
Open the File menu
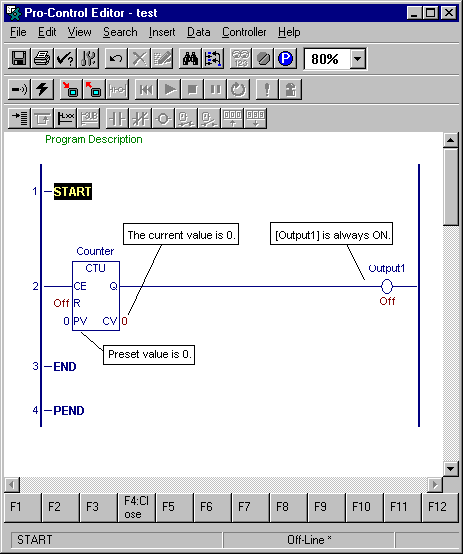[x=18, y=32]
